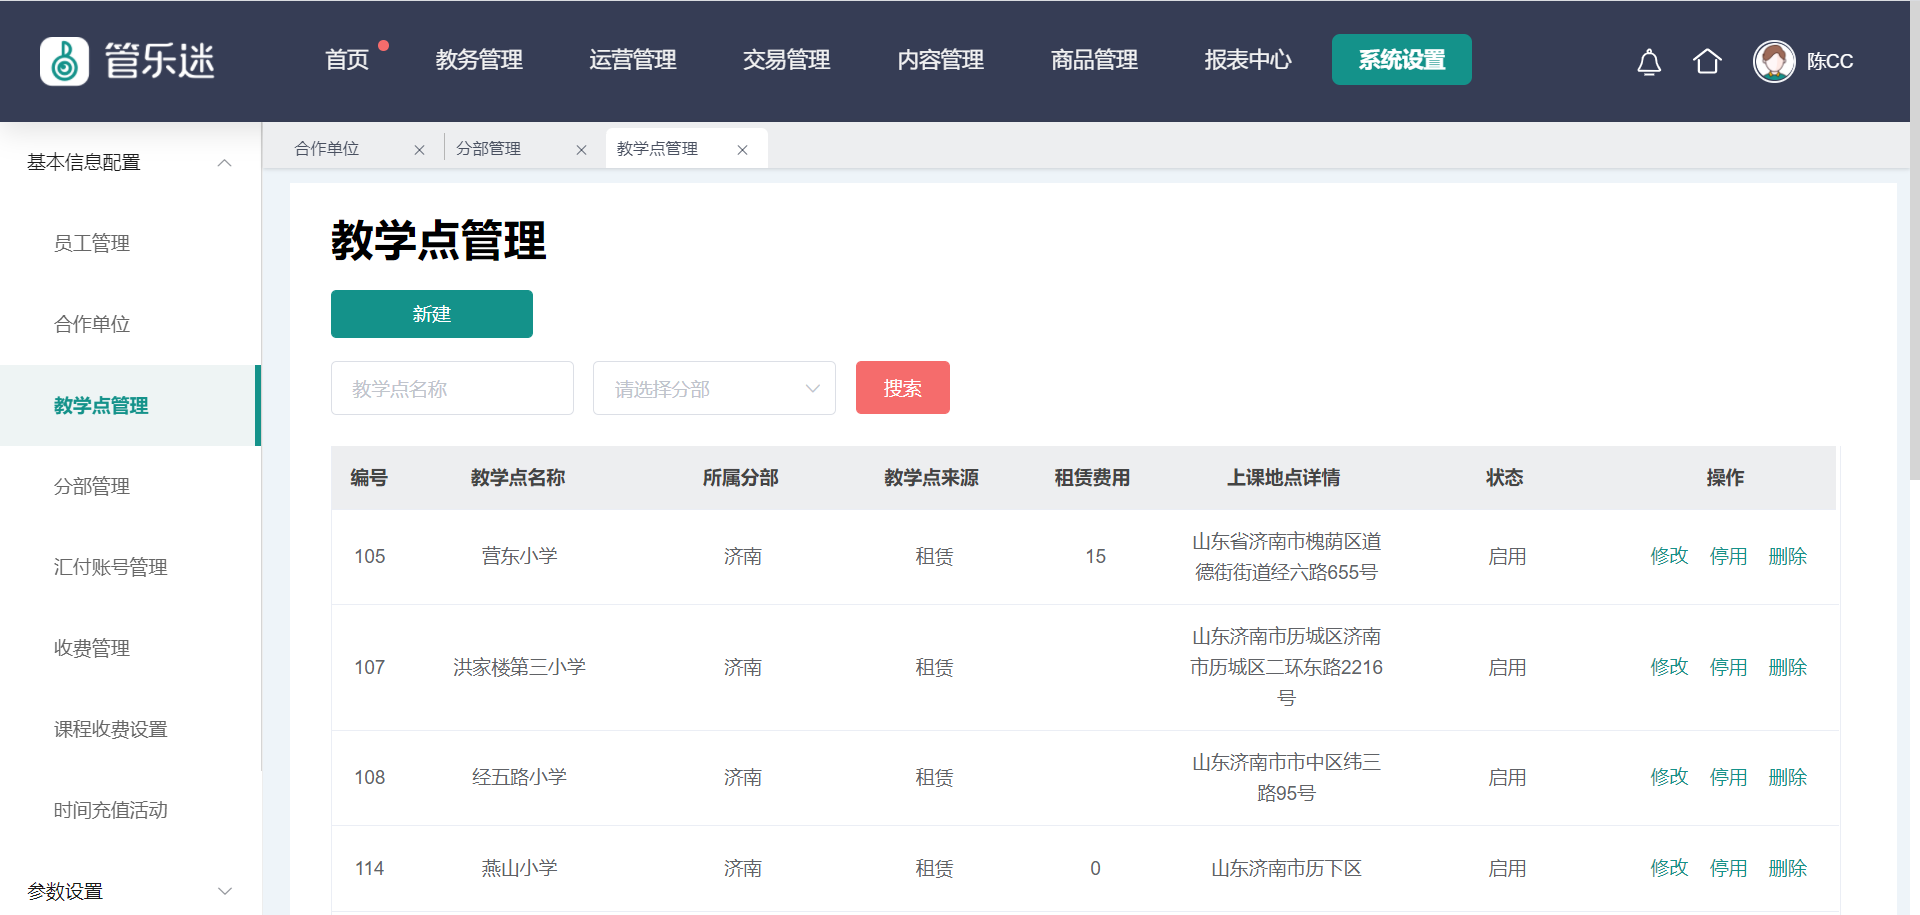The width and height of the screenshot is (1920, 915).
Task: Focus the 教学点名称 search field
Action: click(x=452, y=388)
